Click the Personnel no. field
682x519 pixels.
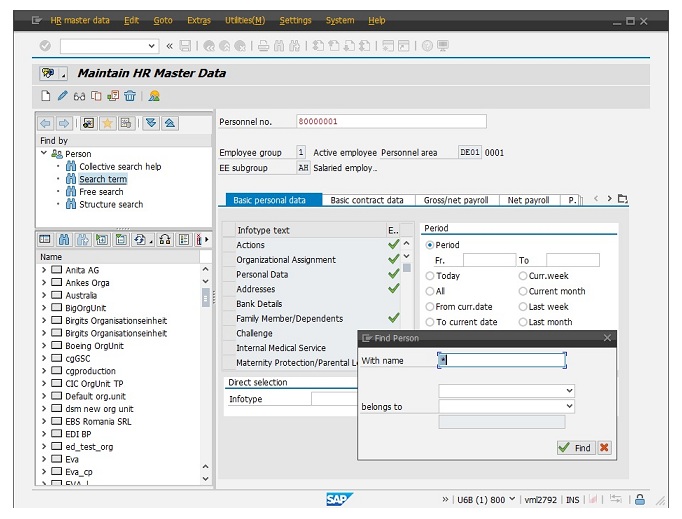pos(391,121)
